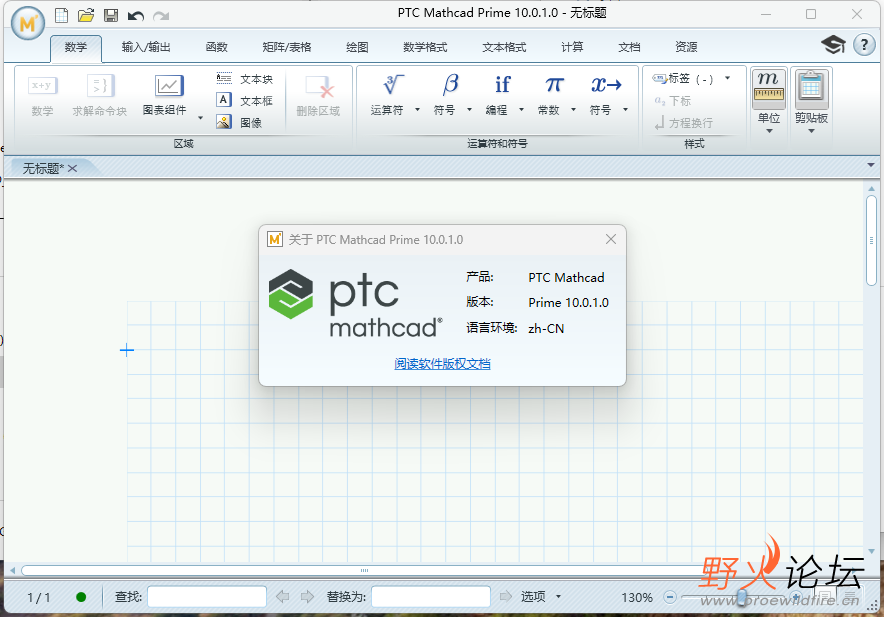
Task: Click the vertical scrollbar thumb
Action: (872, 241)
